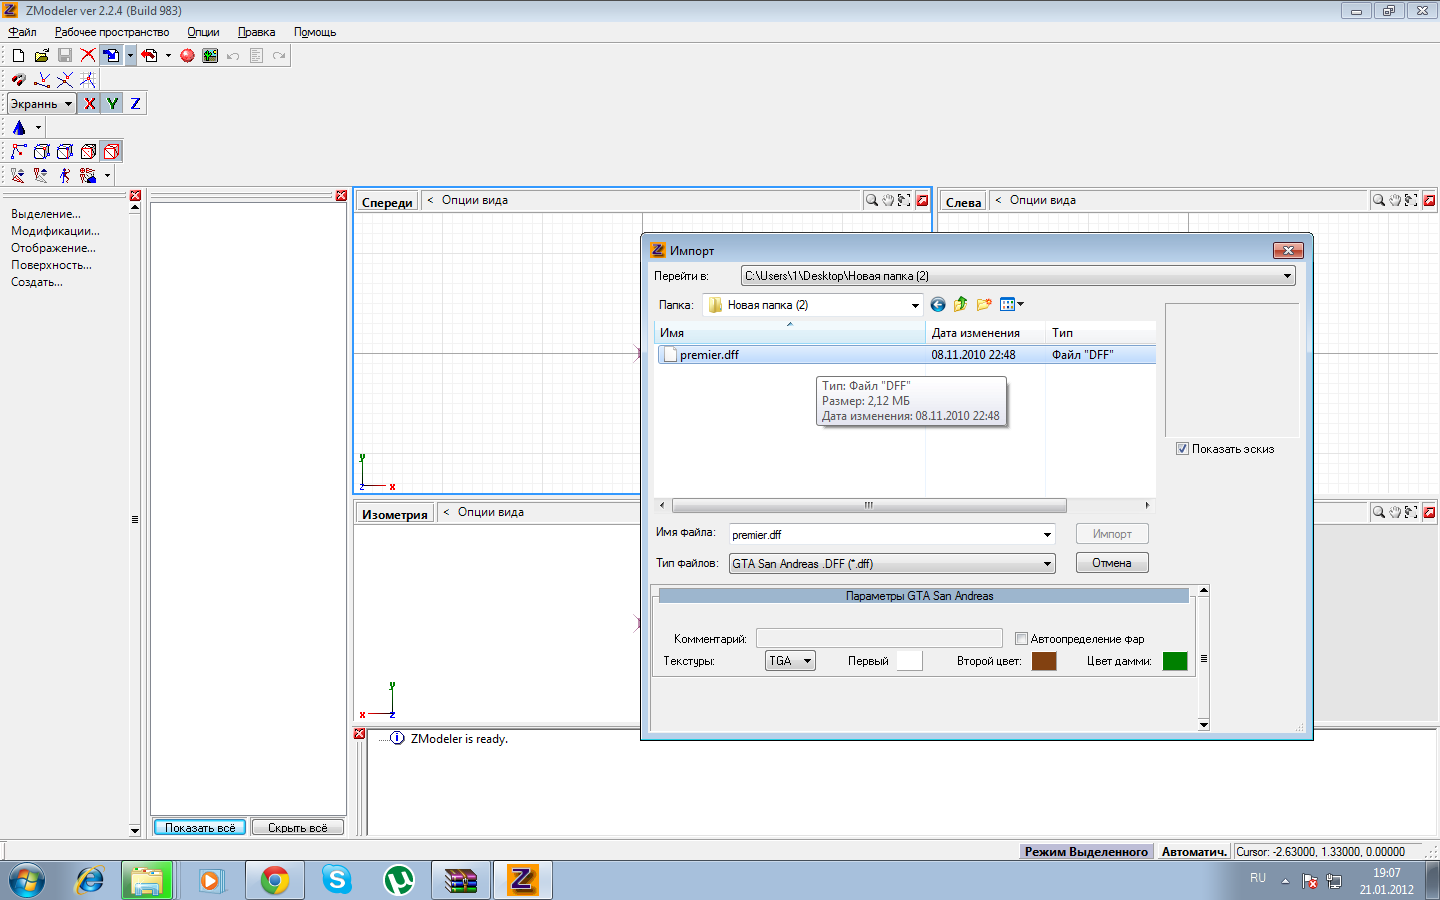The width and height of the screenshot is (1440, 900).
Task: Click the red X Delete toolbar icon
Action: (x=88, y=56)
